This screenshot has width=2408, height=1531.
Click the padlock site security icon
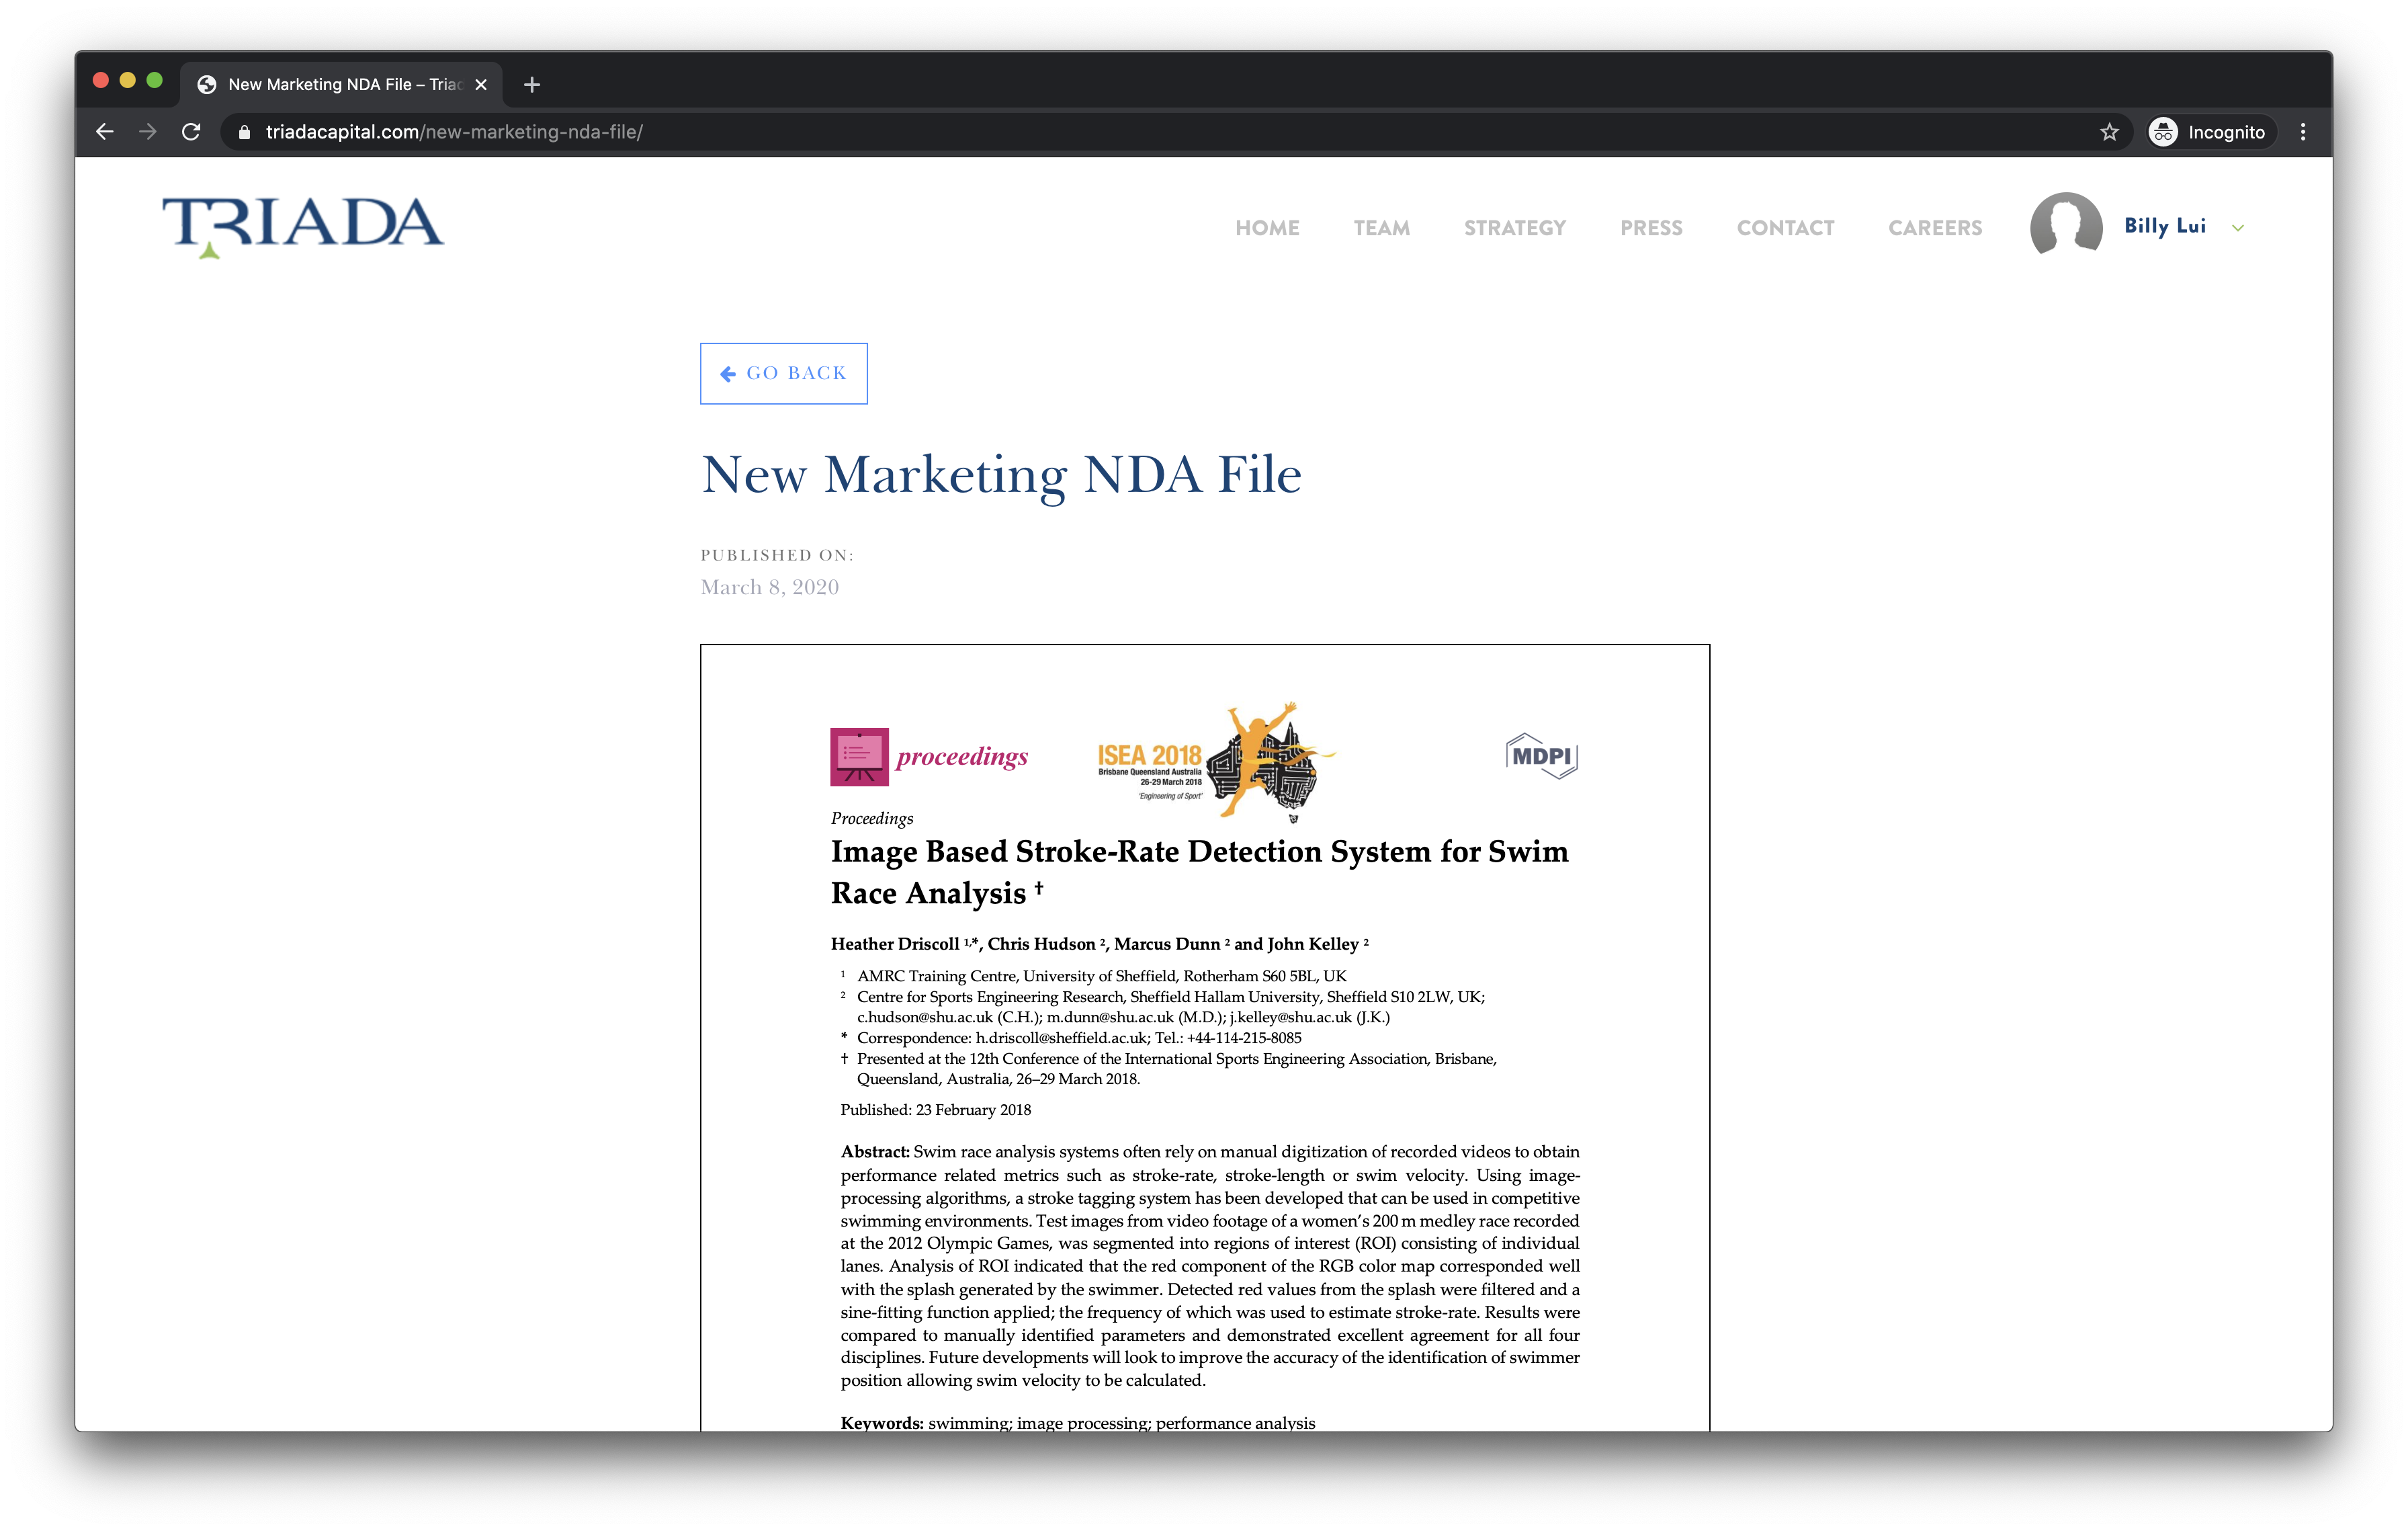coord(244,132)
